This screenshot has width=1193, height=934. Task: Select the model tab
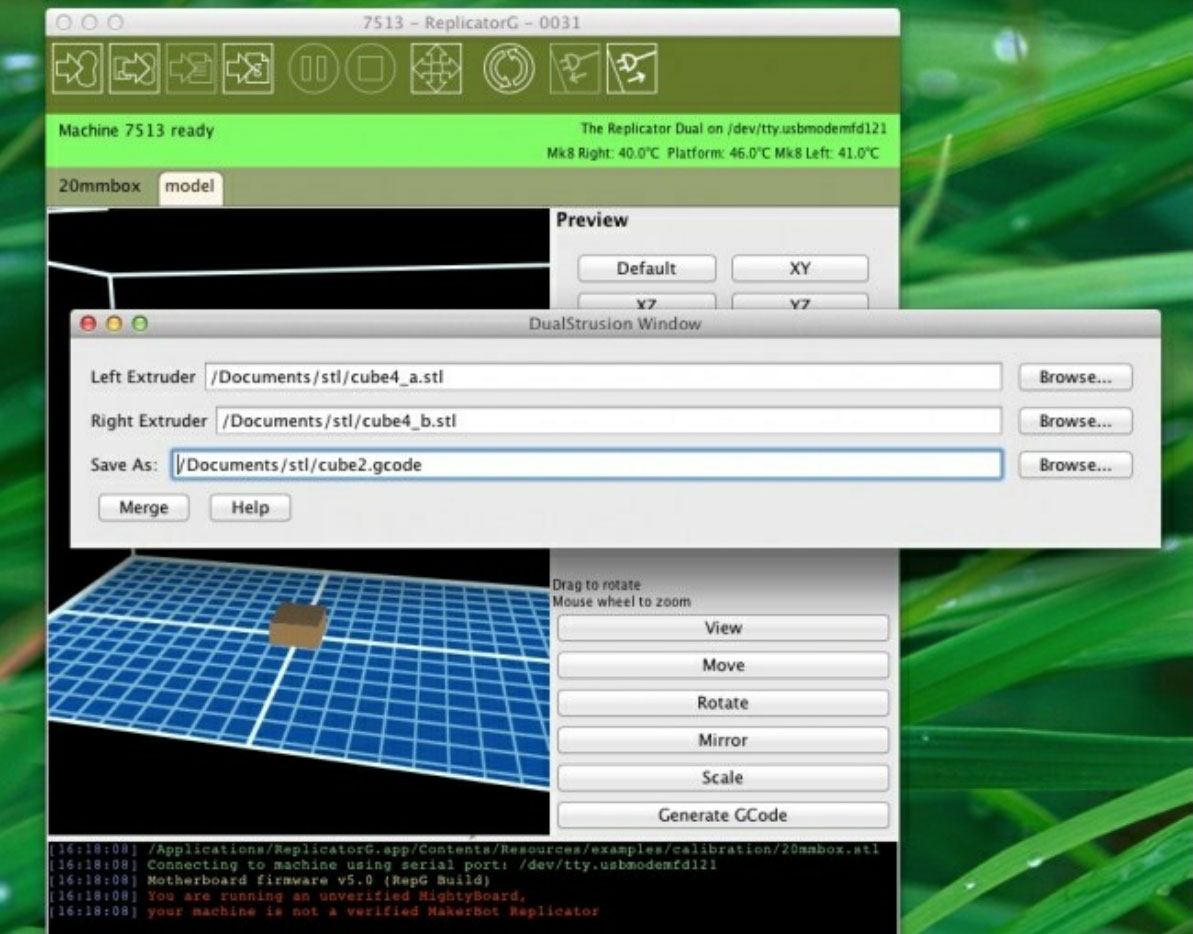190,186
